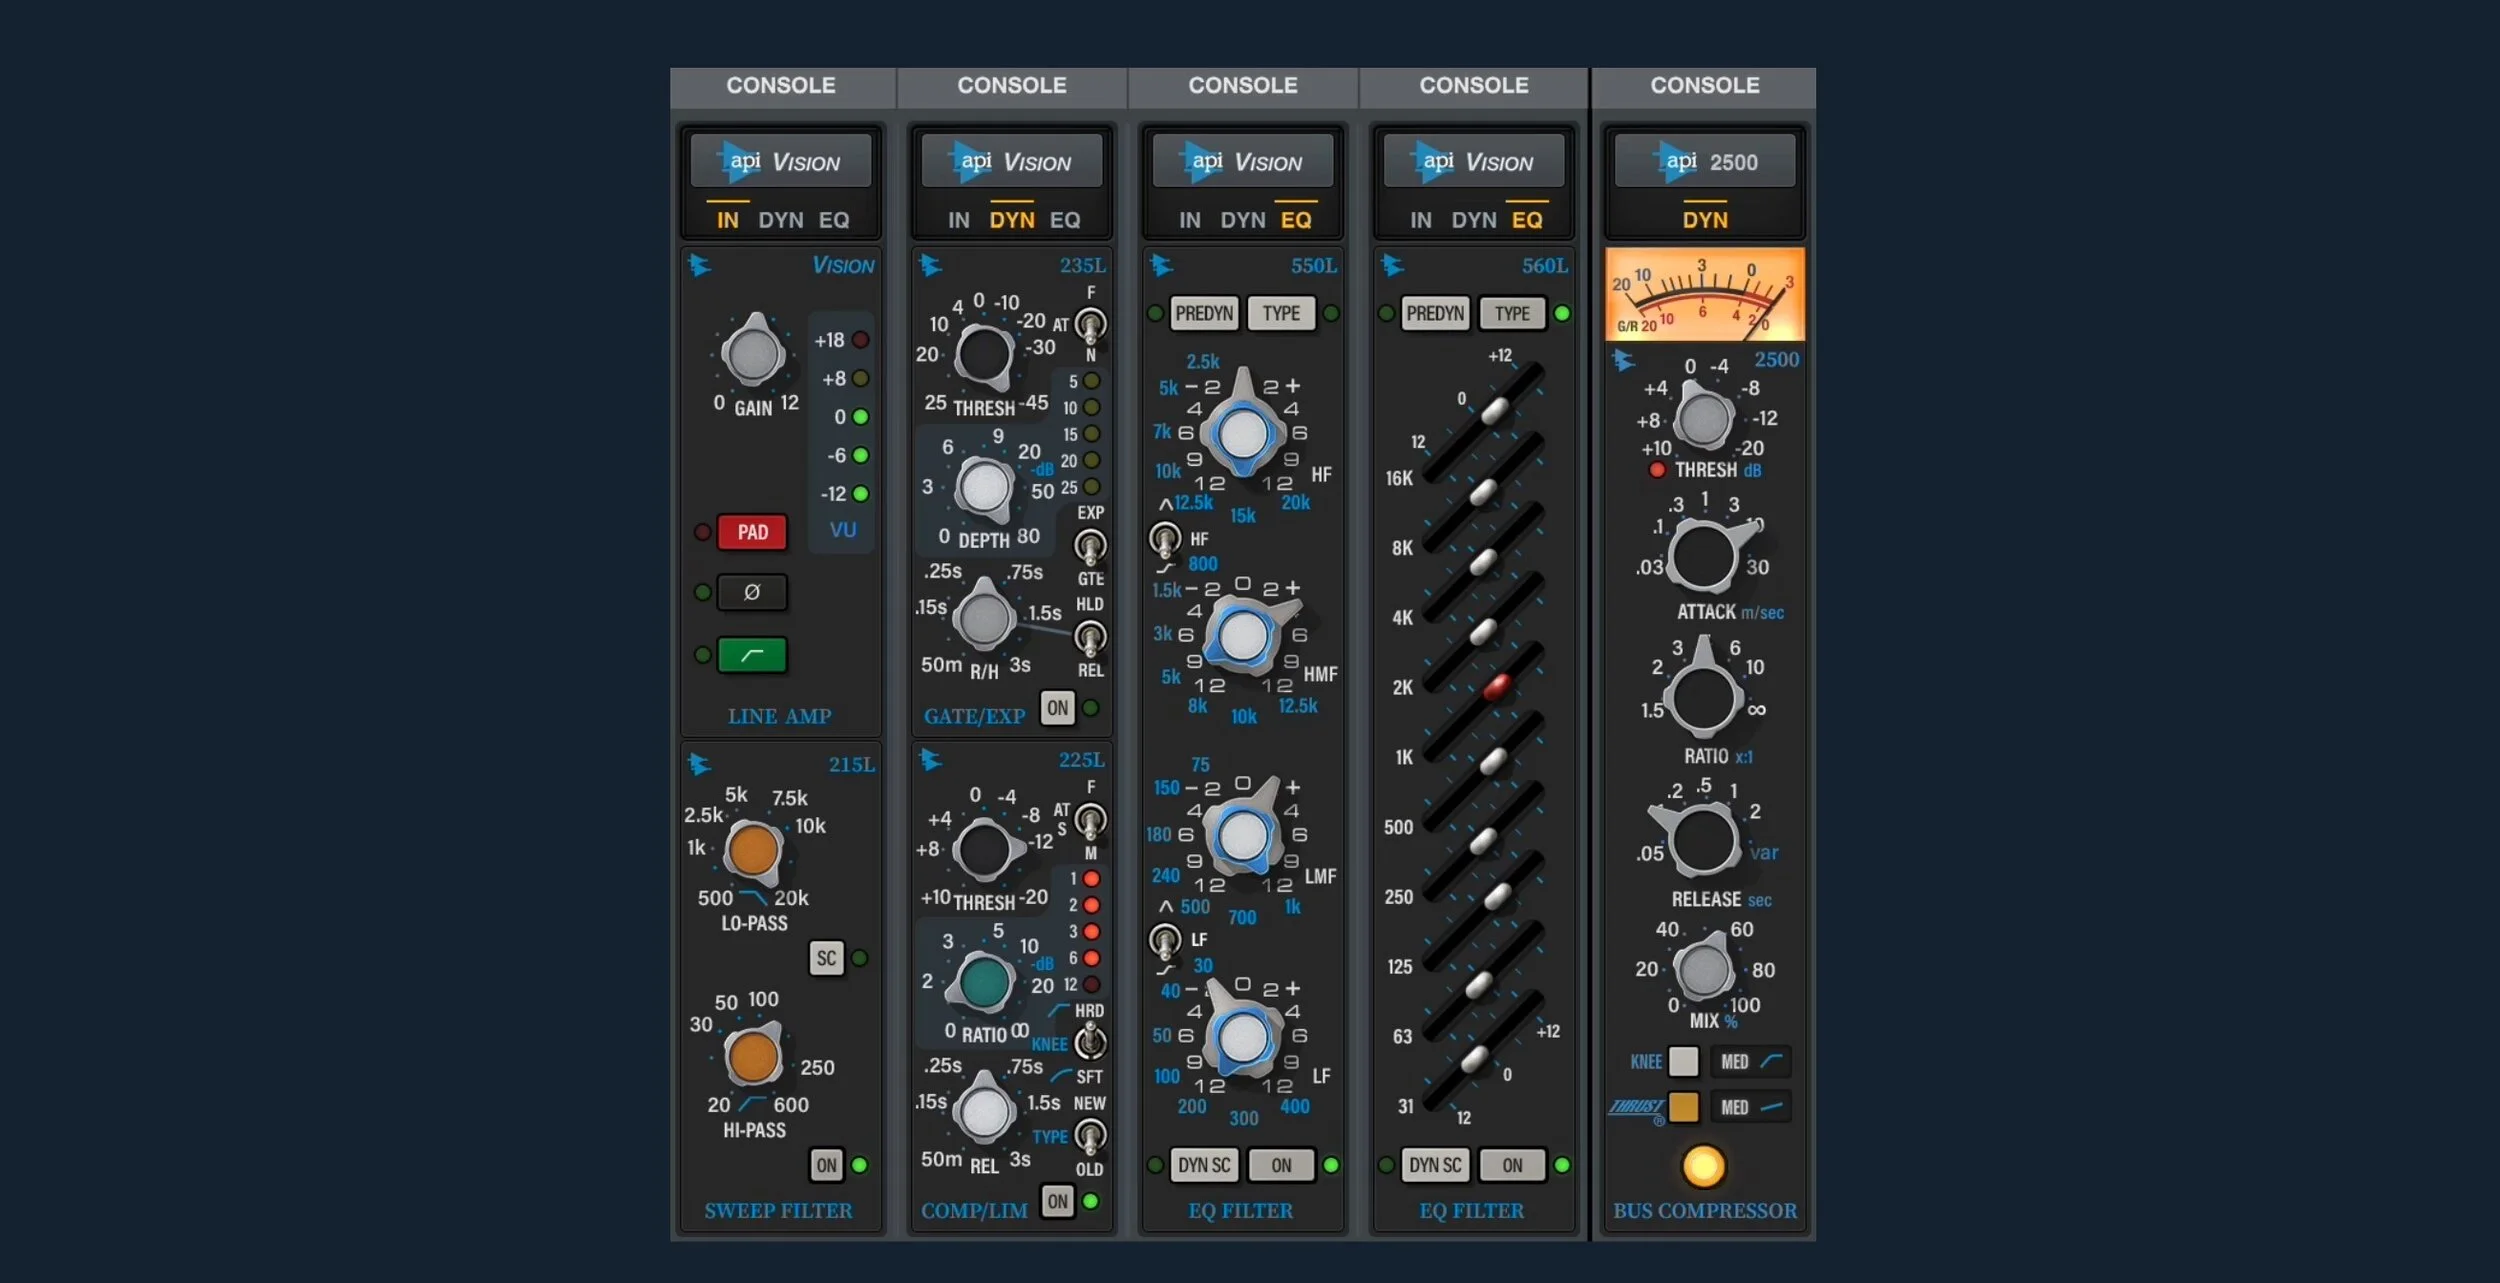Flip the EXP/GTE toggle switch
Image resolution: width=2500 pixels, height=1283 pixels.
click(x=1089, y=546)
